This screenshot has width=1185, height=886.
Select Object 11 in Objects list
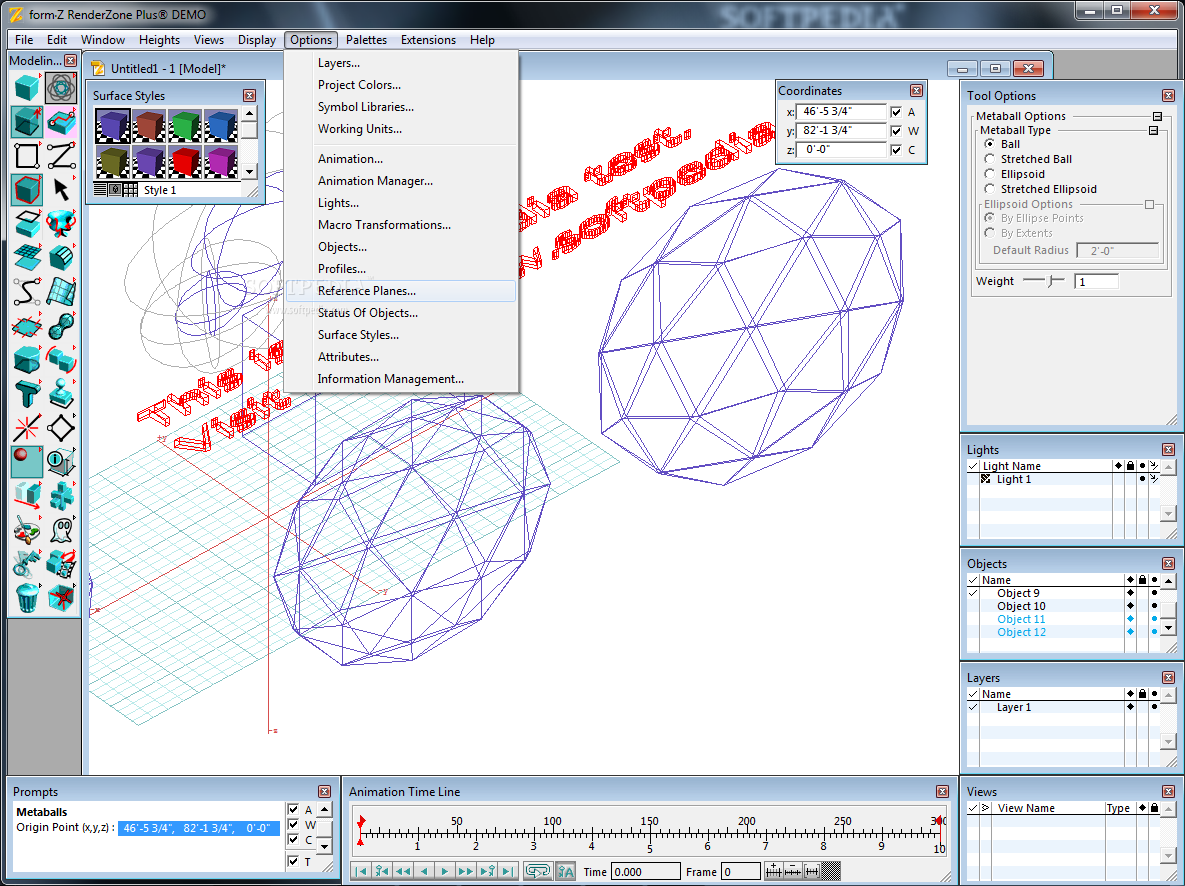(x=1021, y=619)
